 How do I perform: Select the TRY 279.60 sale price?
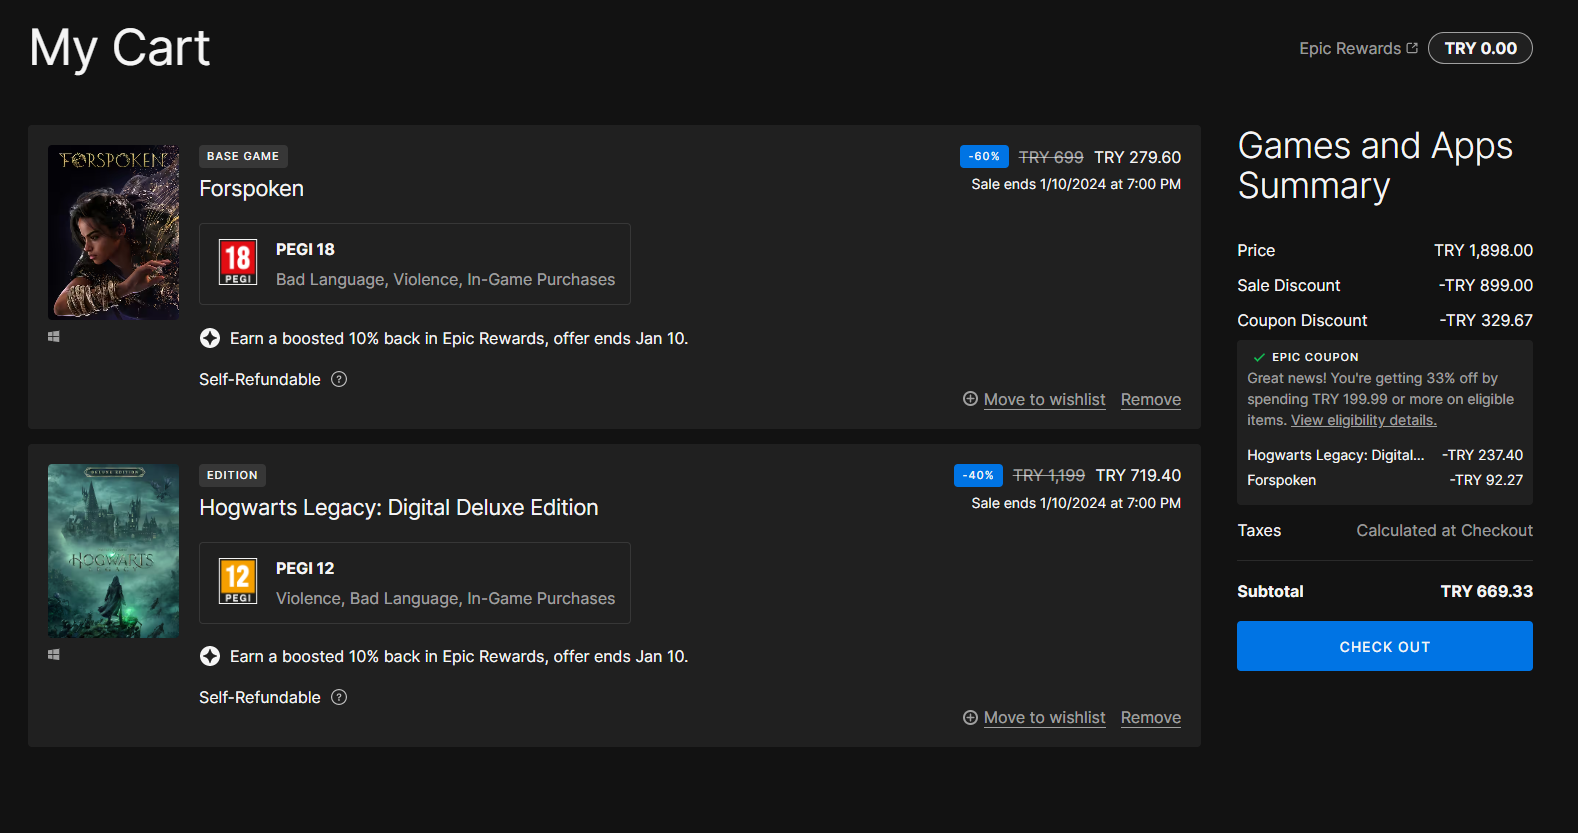pos(1138,157)
